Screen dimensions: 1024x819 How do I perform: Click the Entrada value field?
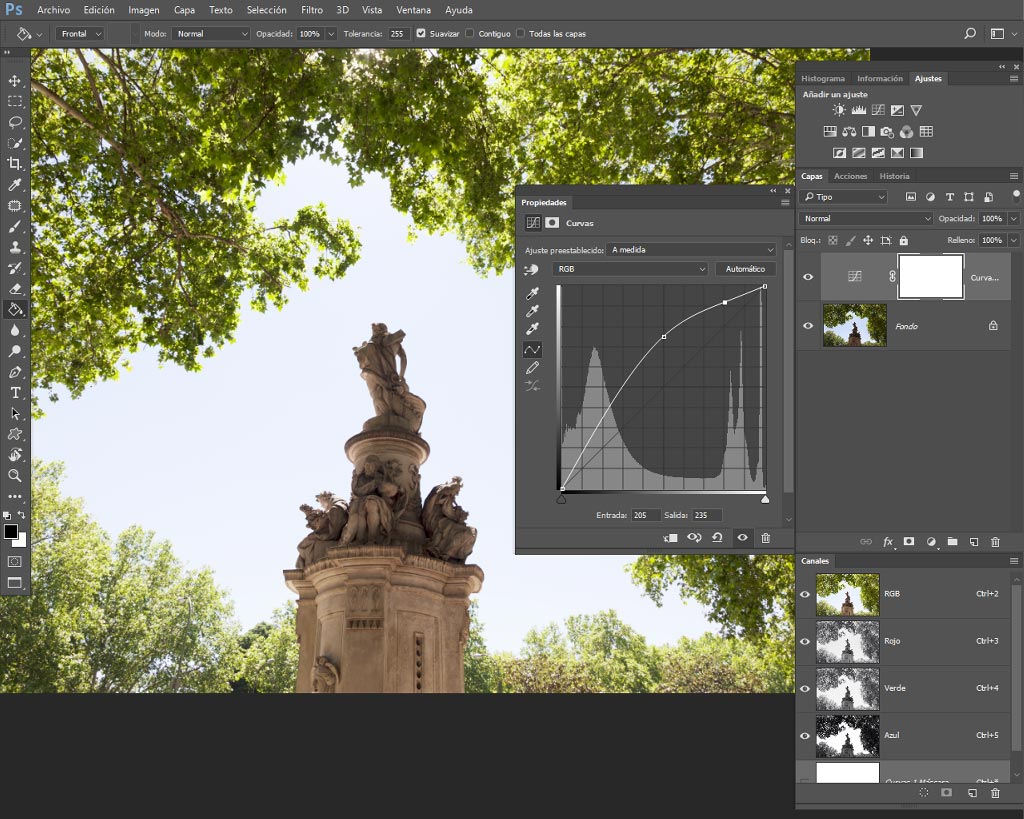tap(645, 515)
